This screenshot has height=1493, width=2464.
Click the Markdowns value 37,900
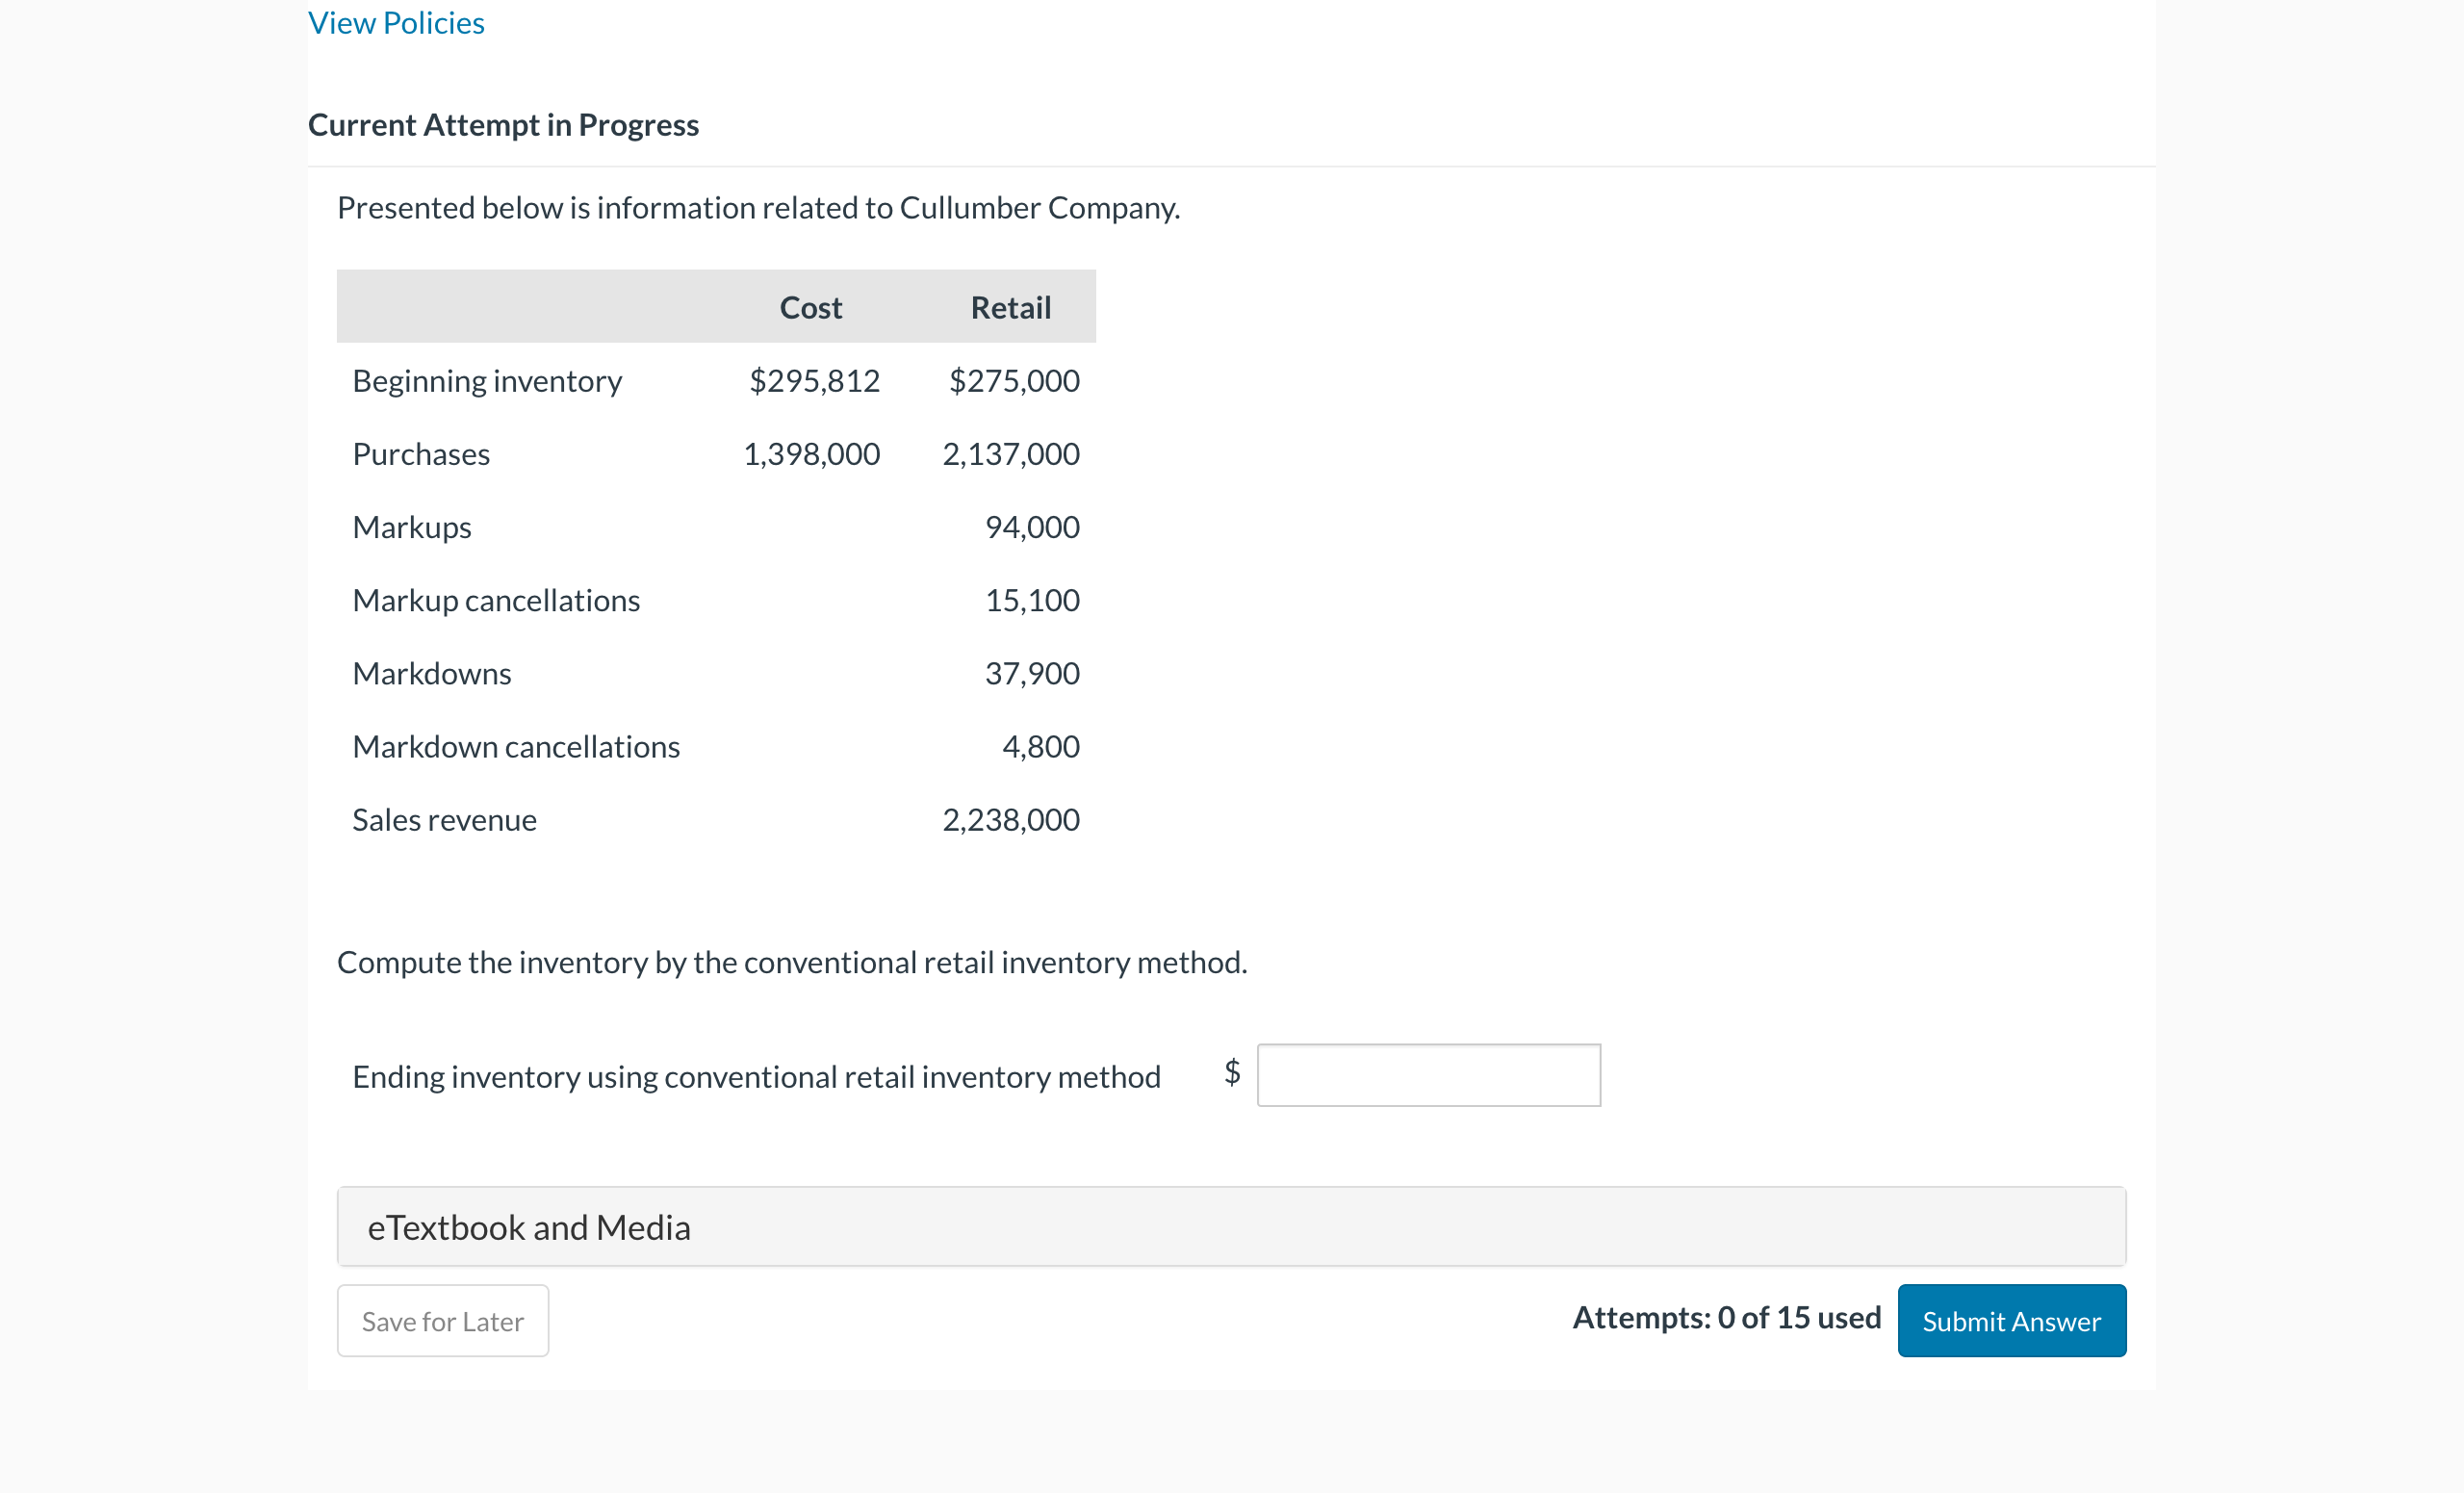(x=1031, y=672)
